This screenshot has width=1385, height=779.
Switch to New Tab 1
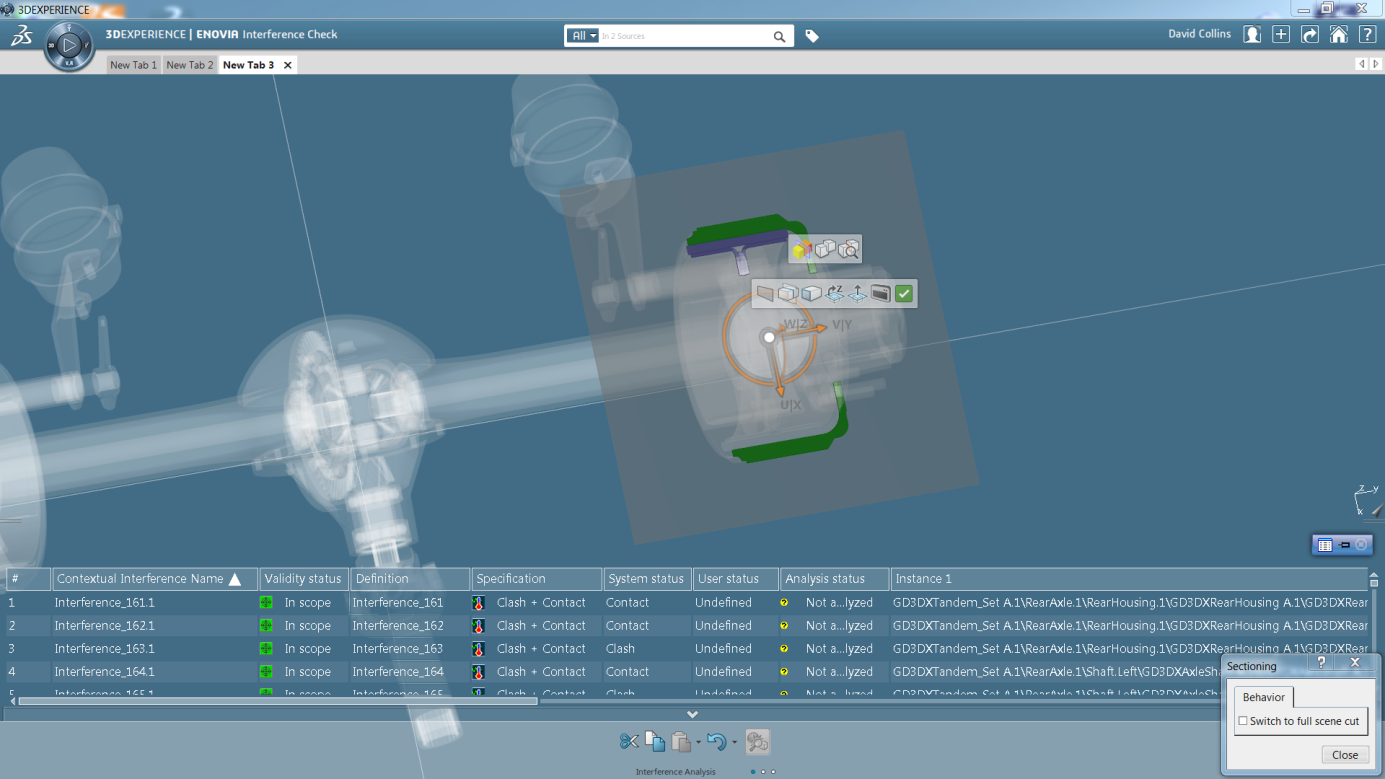click(x=133, y=65)
